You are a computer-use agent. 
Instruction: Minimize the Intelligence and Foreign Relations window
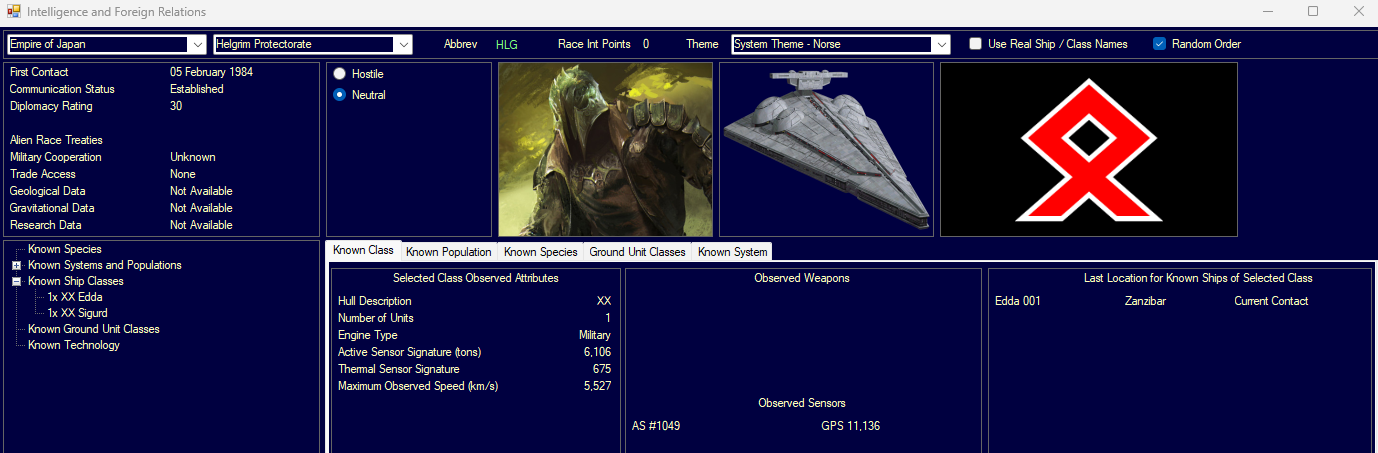(1267, 11)
